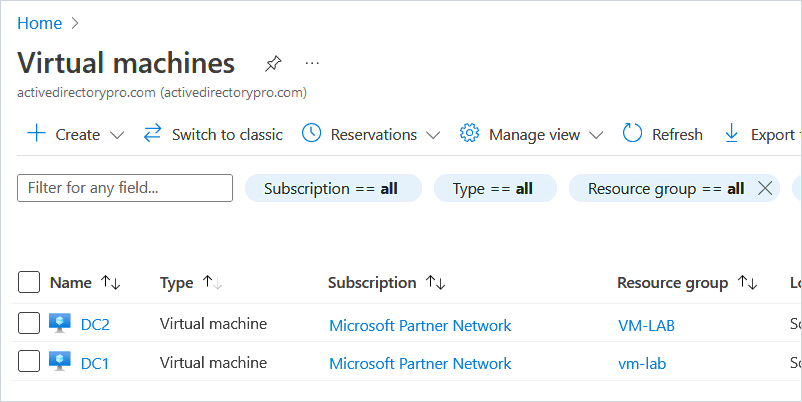
Task: Click the Subscription column header text
Action: coord(372,282)
